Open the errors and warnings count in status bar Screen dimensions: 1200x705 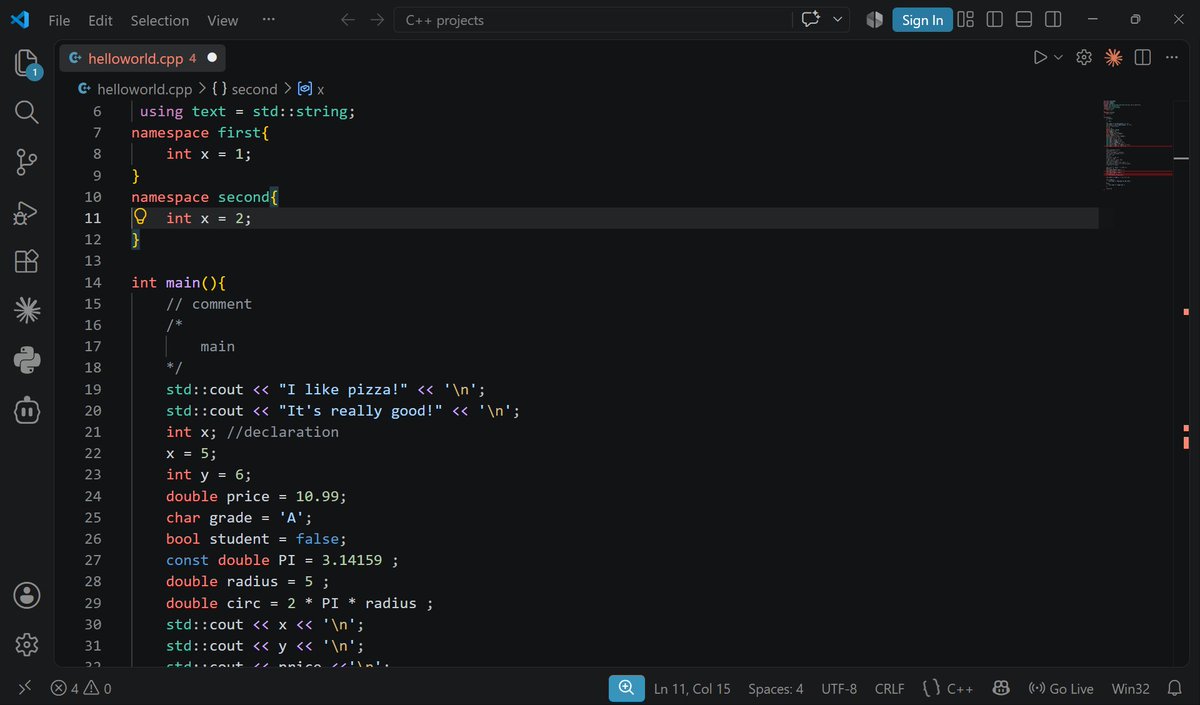click(81, 688)
